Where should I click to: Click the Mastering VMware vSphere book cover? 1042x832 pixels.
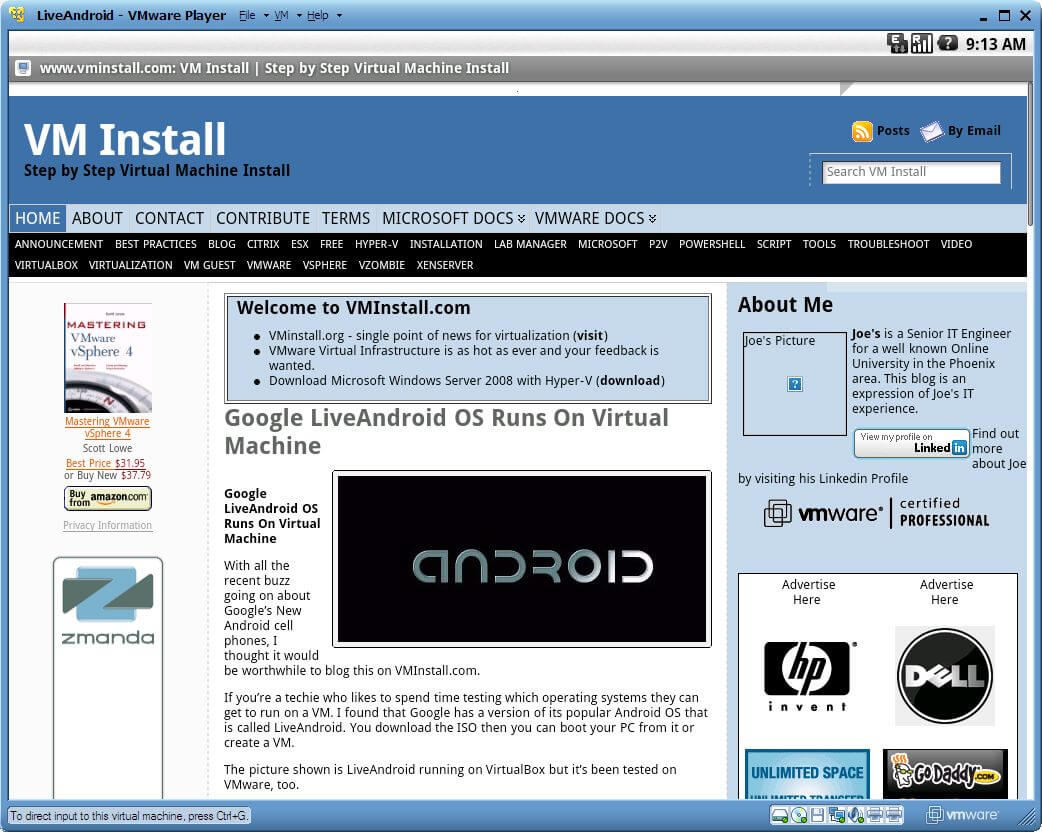108,358
